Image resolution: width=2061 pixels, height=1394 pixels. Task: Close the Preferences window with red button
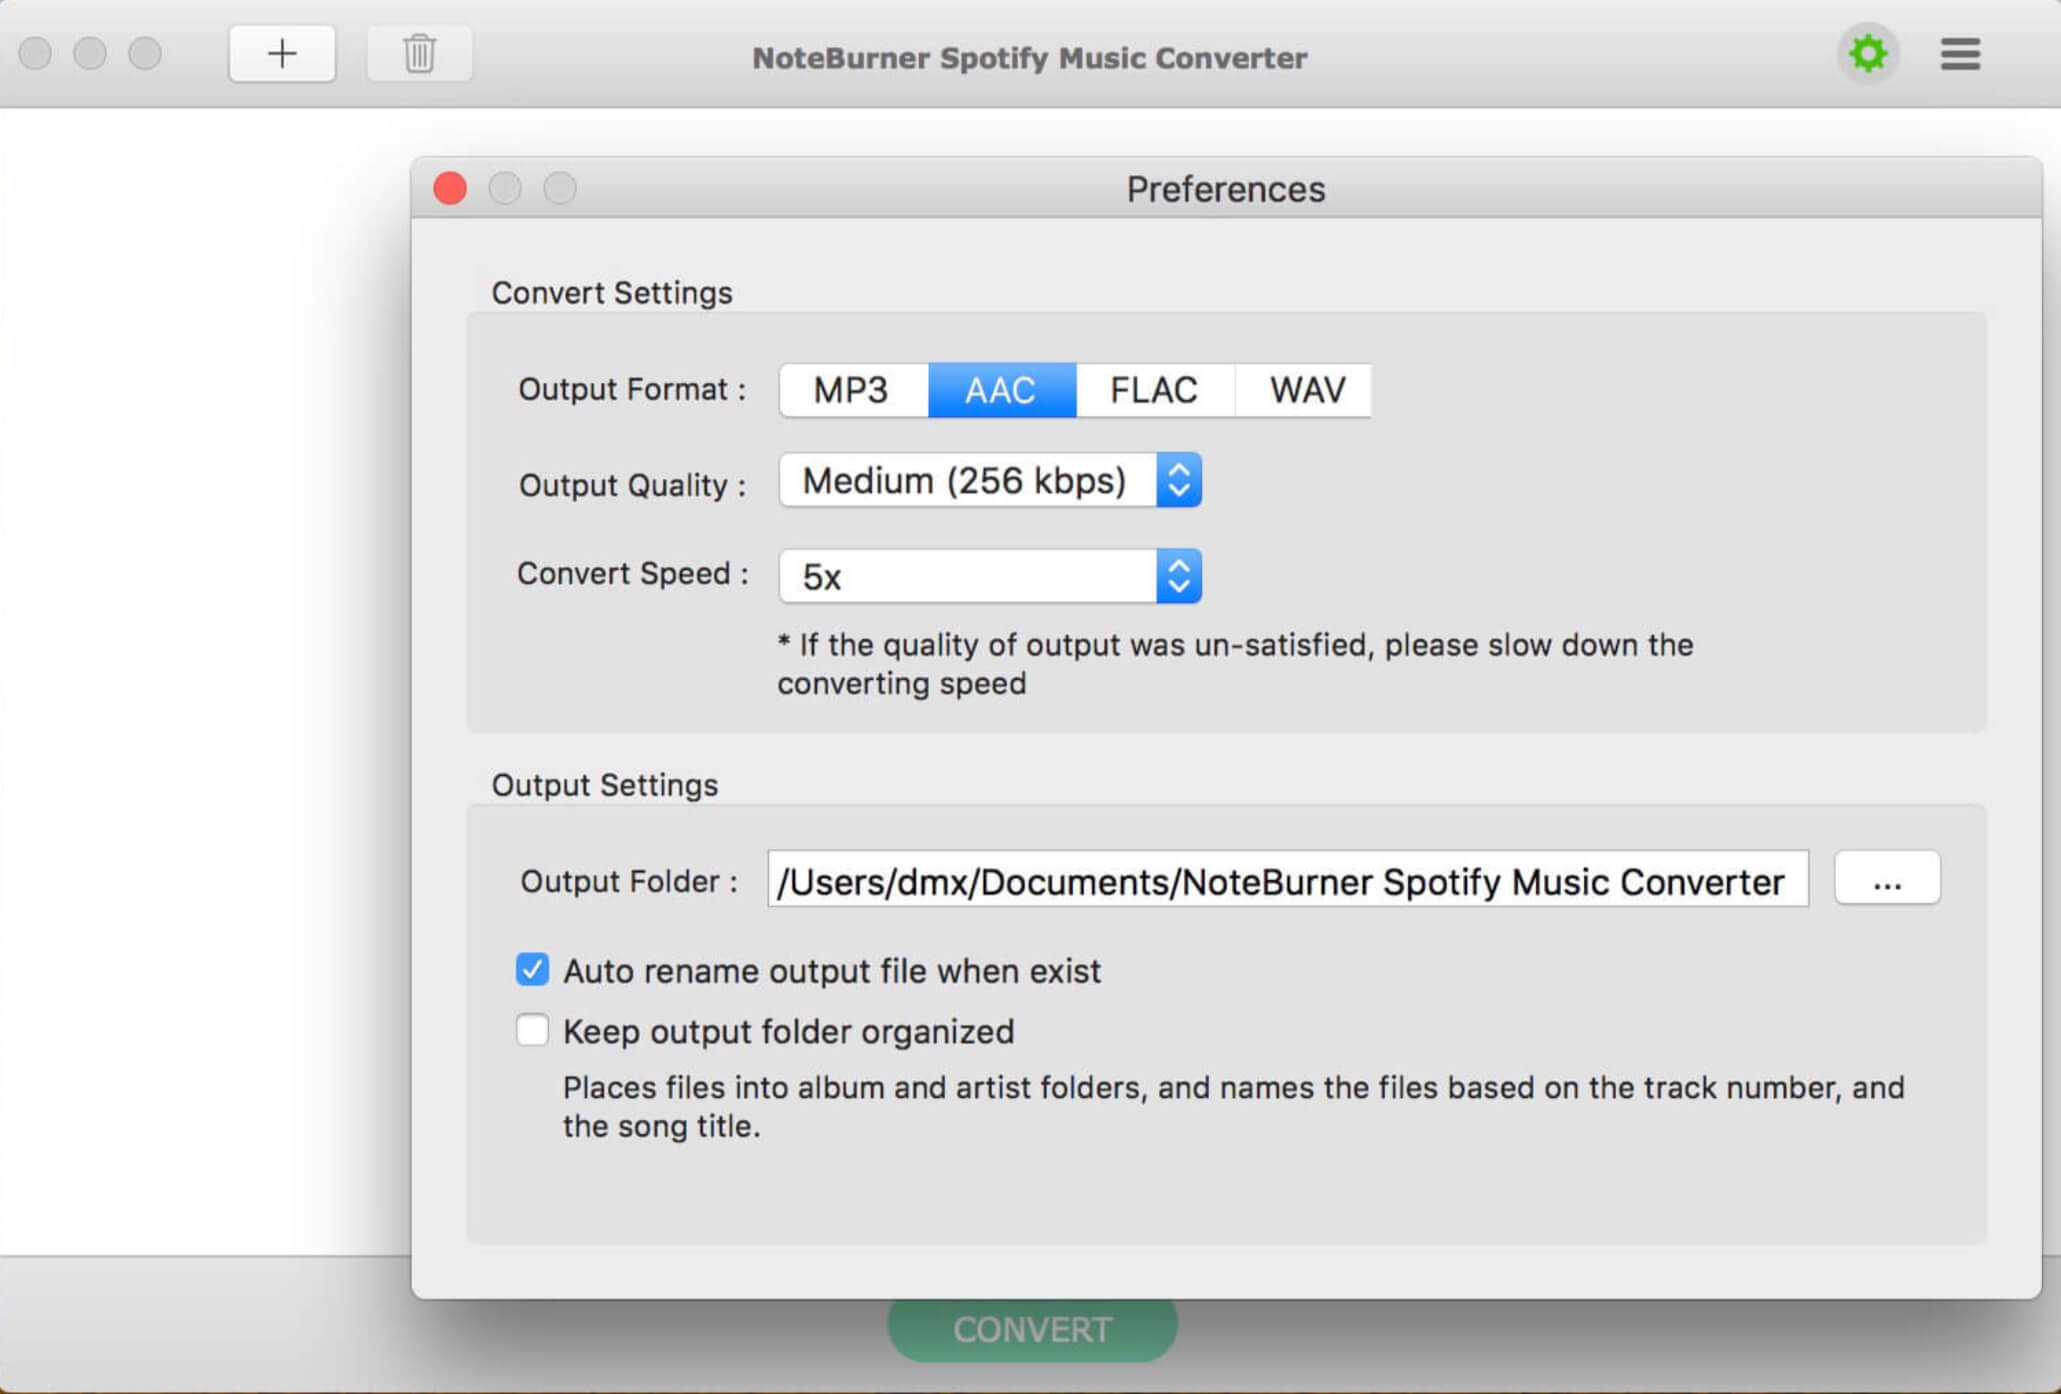pyautogui.click(x=450, y=188)
